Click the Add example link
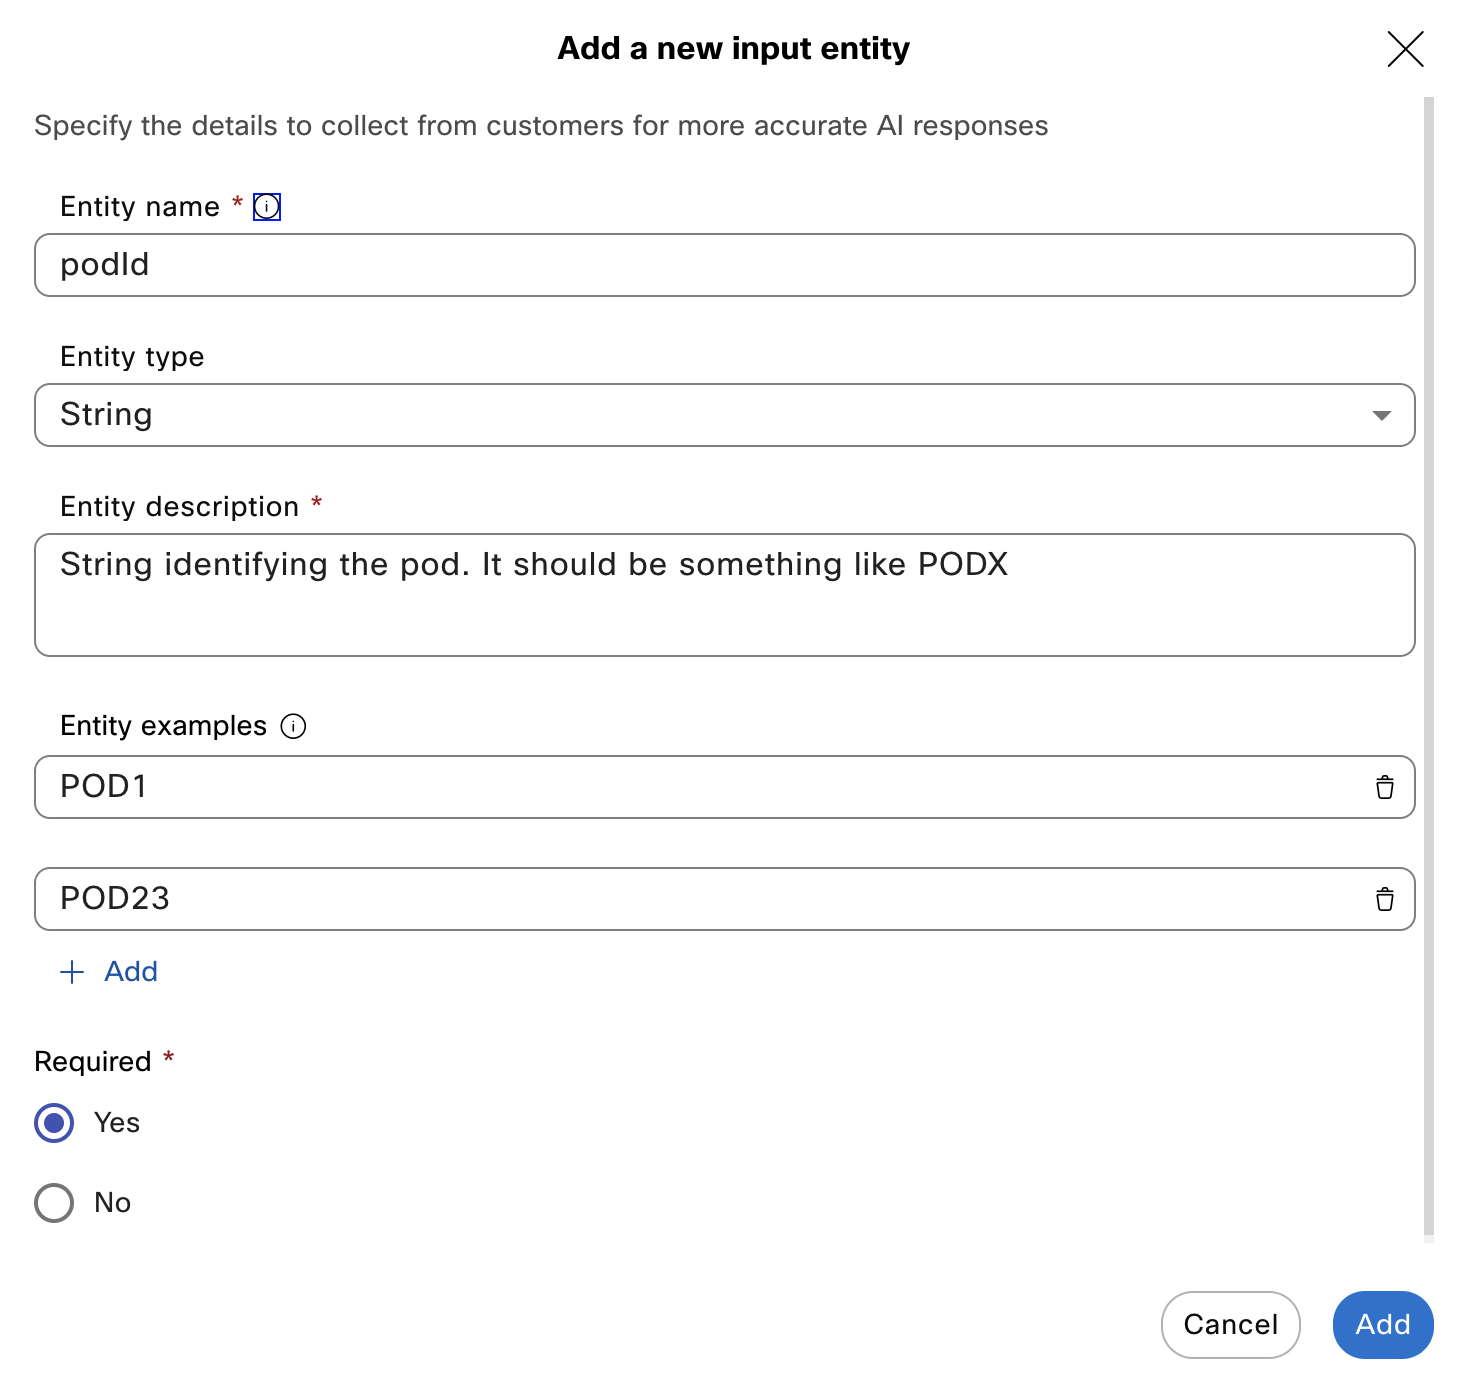 click(x=109, y=972)
